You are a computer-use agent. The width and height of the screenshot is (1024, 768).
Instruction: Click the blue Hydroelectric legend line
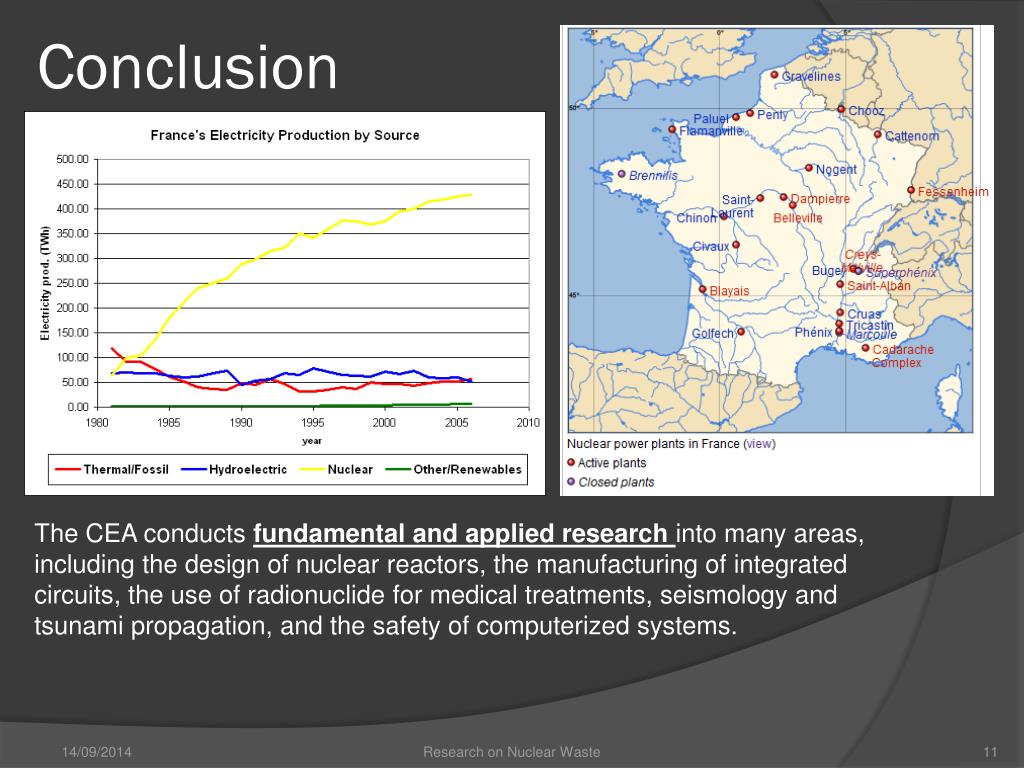tap(193, 469)
